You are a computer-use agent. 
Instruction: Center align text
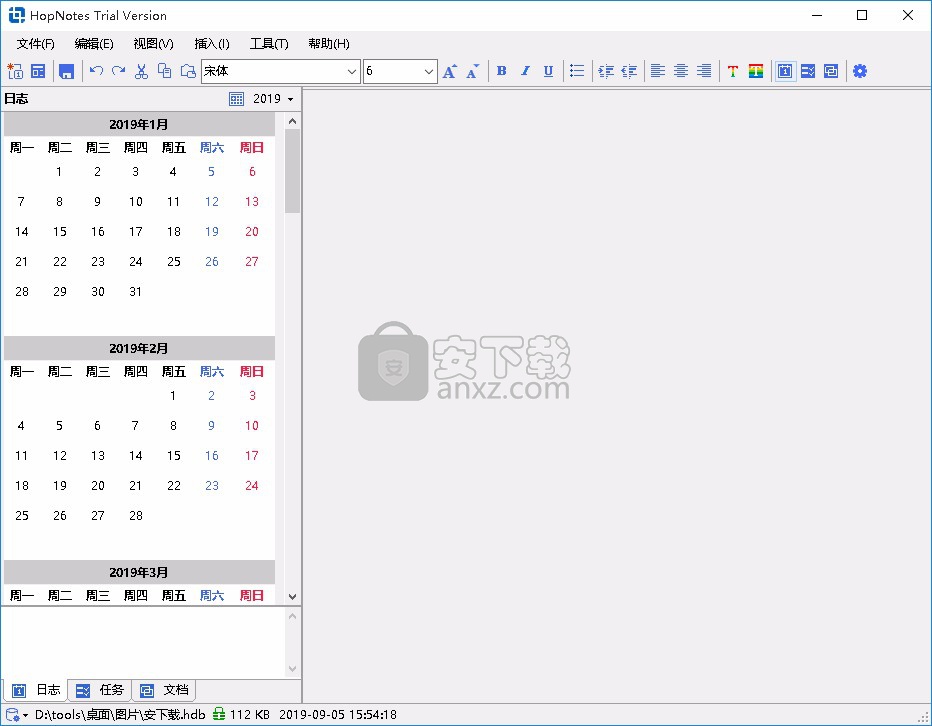[681, 71]
